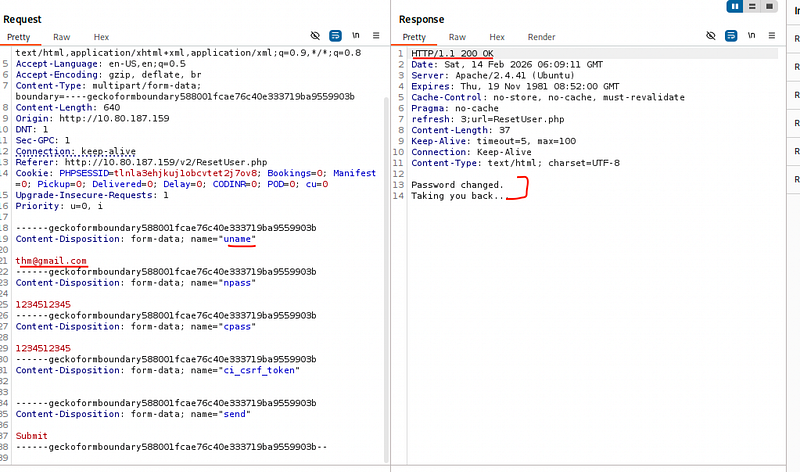Switch to the Response Hex tab
Viewport: 800px width, 472px height.
[496, 37]
